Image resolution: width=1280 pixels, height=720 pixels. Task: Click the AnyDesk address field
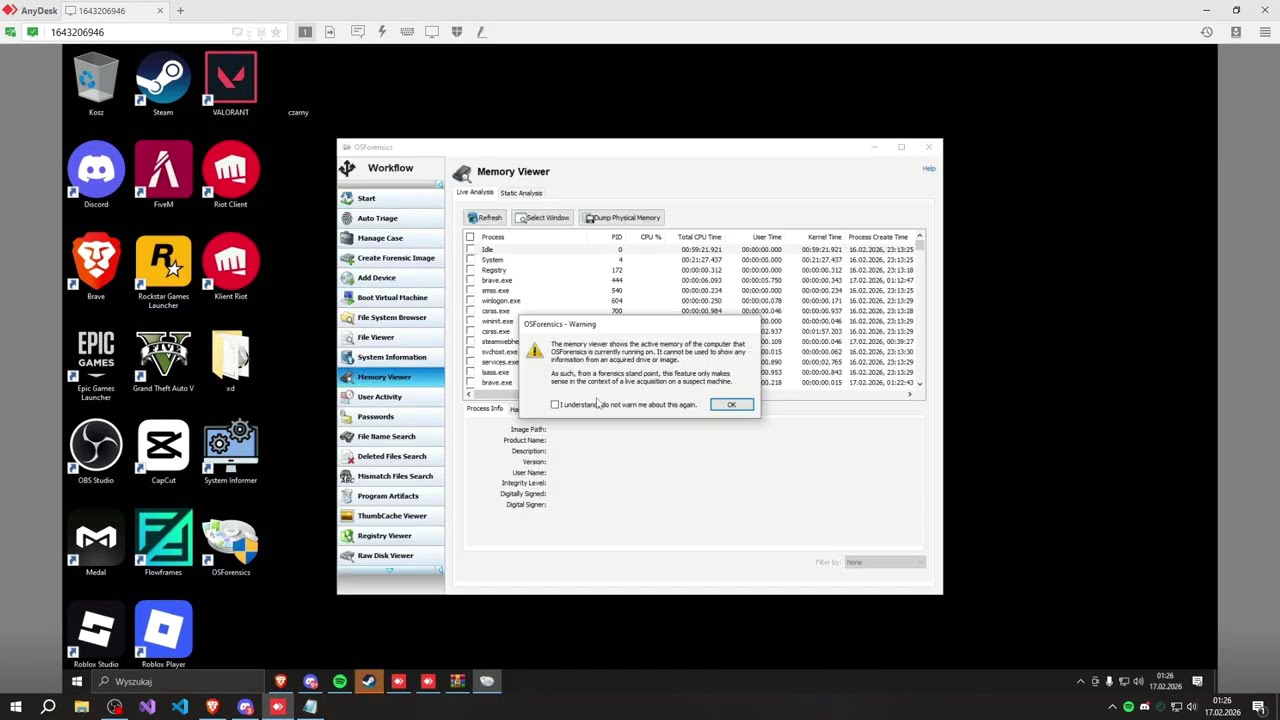click(x=138, y=32)
